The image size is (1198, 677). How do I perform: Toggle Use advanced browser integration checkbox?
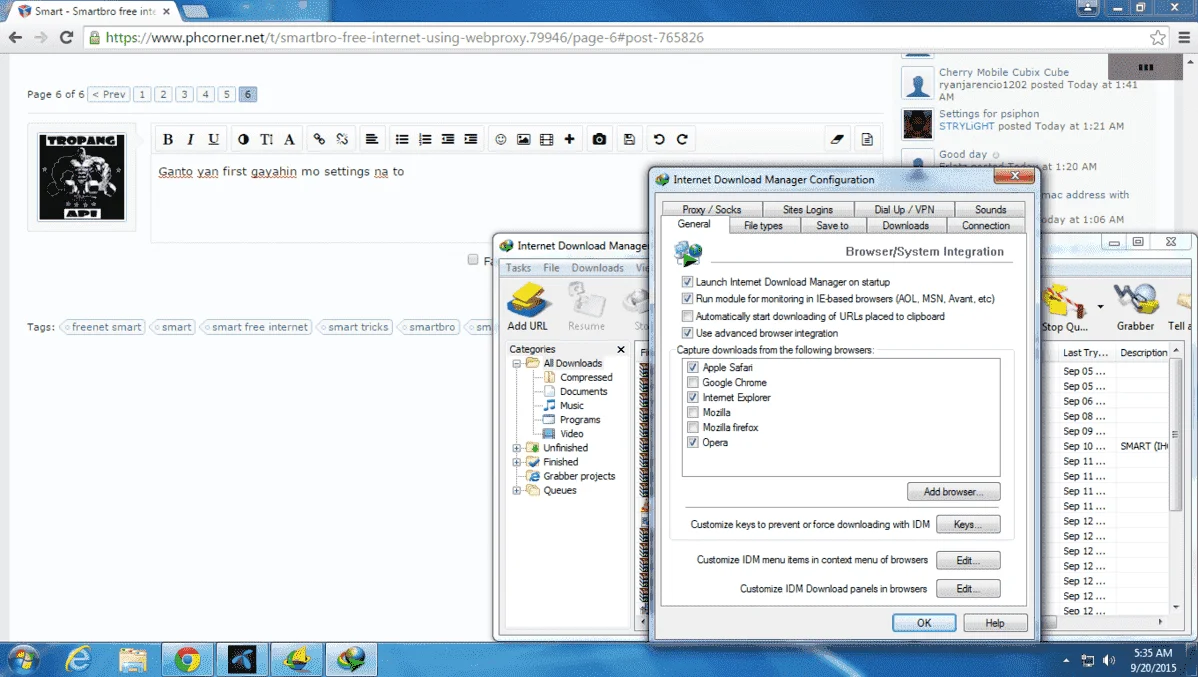click(x=687, y=333)
